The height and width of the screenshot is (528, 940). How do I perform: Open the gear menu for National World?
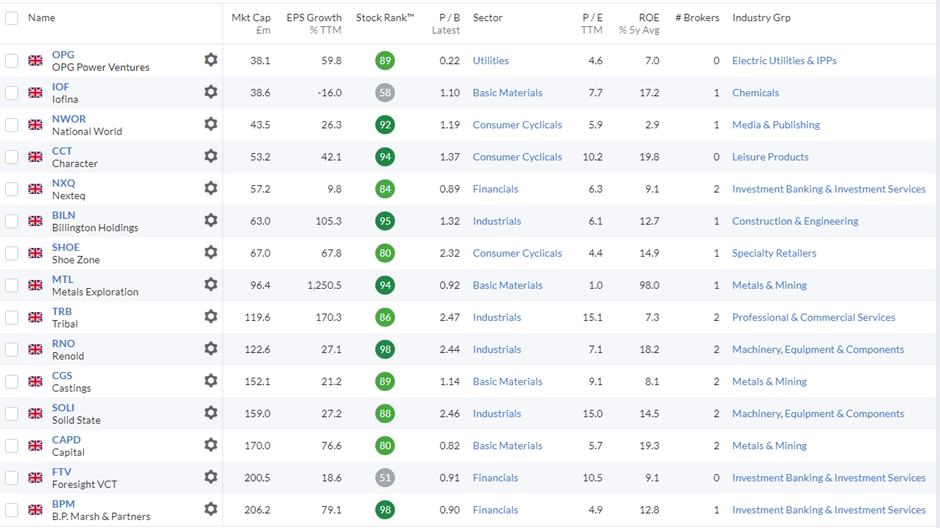210,123
